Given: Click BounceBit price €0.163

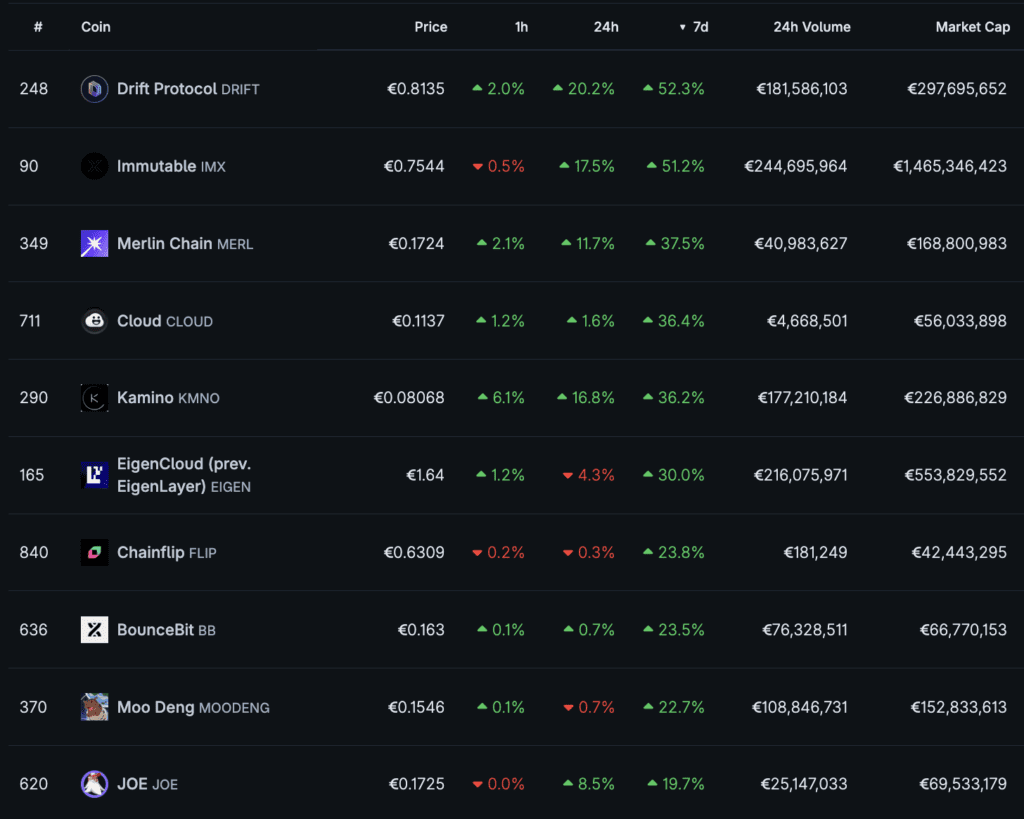Looking at the screenshot, I should [421, 630].
